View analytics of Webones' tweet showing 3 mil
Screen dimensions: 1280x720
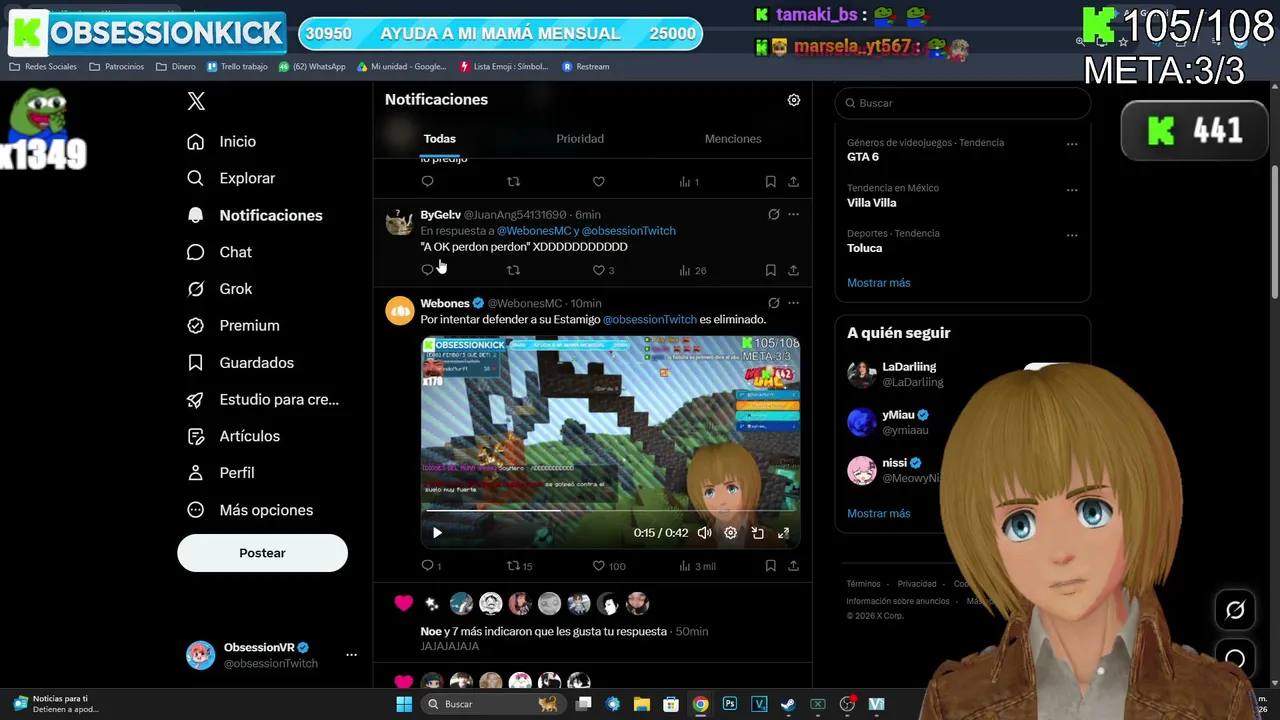coord(697,566)
